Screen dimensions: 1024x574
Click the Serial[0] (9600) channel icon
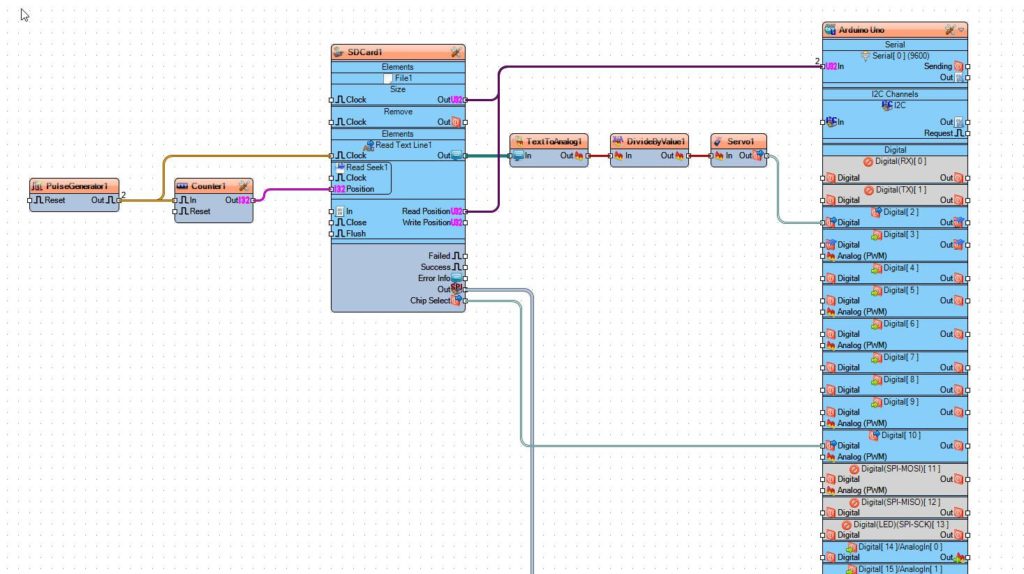coord(865,56)
